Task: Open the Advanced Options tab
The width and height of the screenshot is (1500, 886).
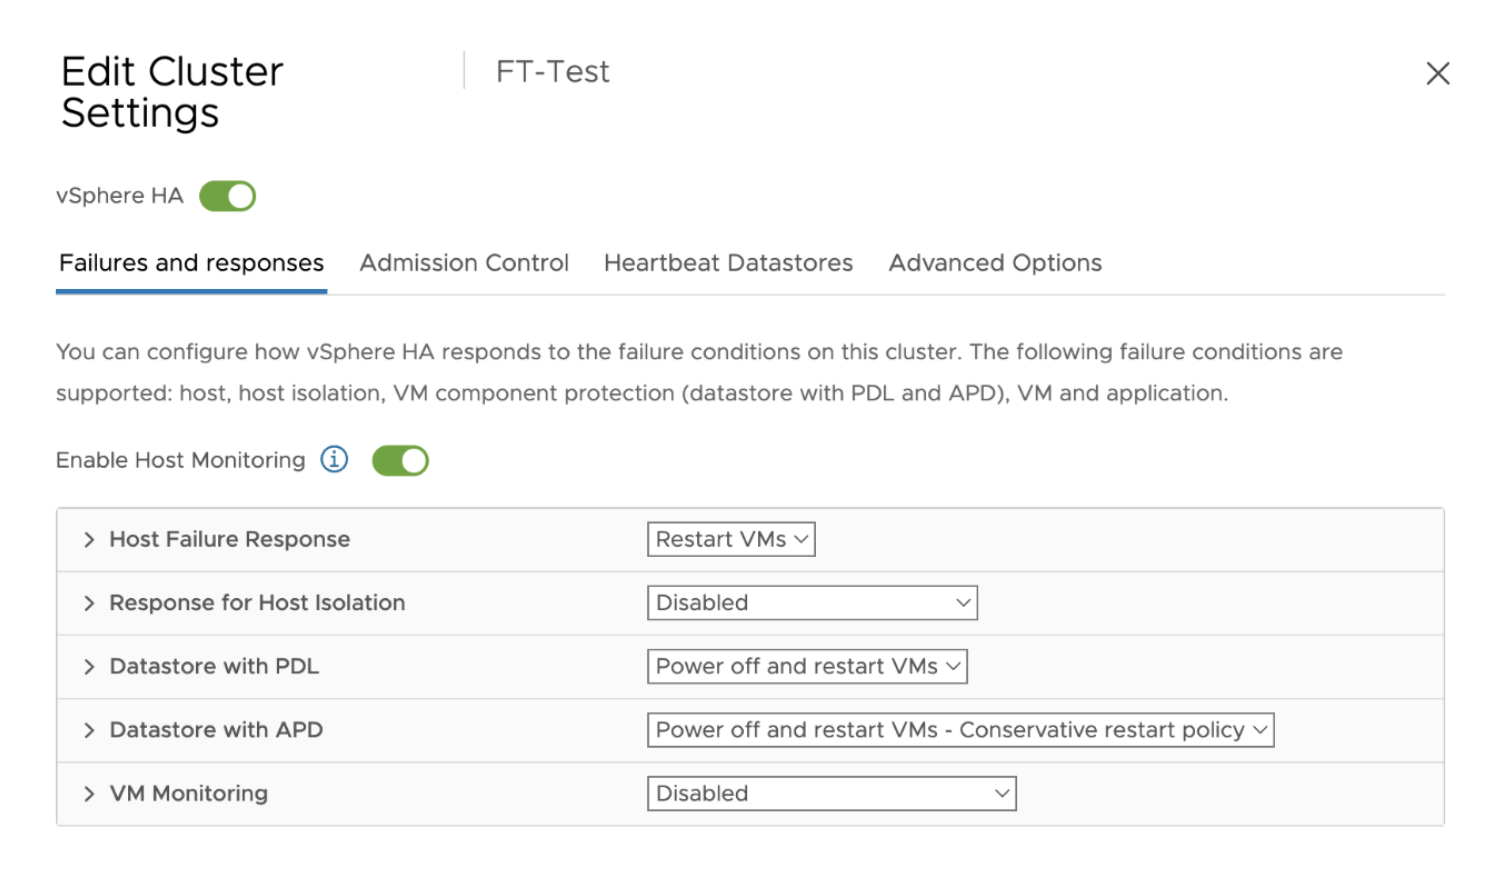Action: (995, 263)
